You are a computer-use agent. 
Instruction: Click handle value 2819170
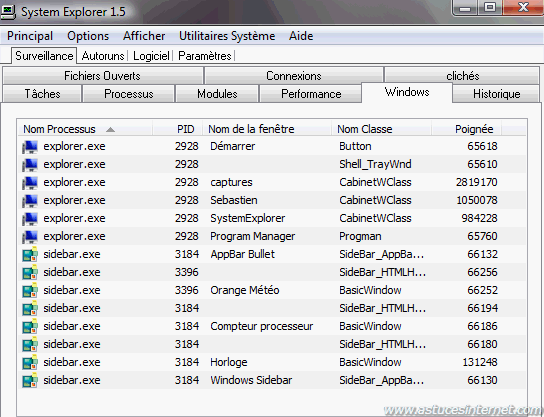pyautogui.click(x=476, y=182)
